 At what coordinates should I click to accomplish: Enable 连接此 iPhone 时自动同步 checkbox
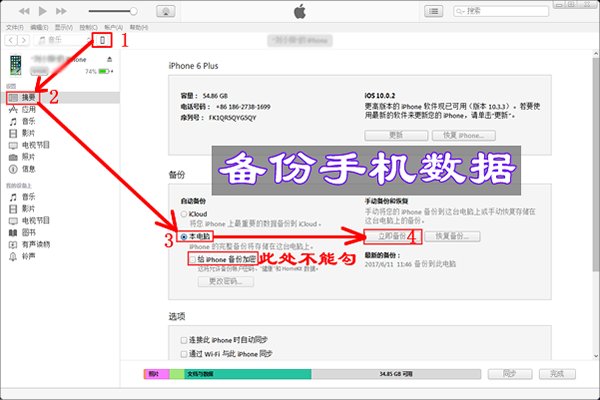184,340
